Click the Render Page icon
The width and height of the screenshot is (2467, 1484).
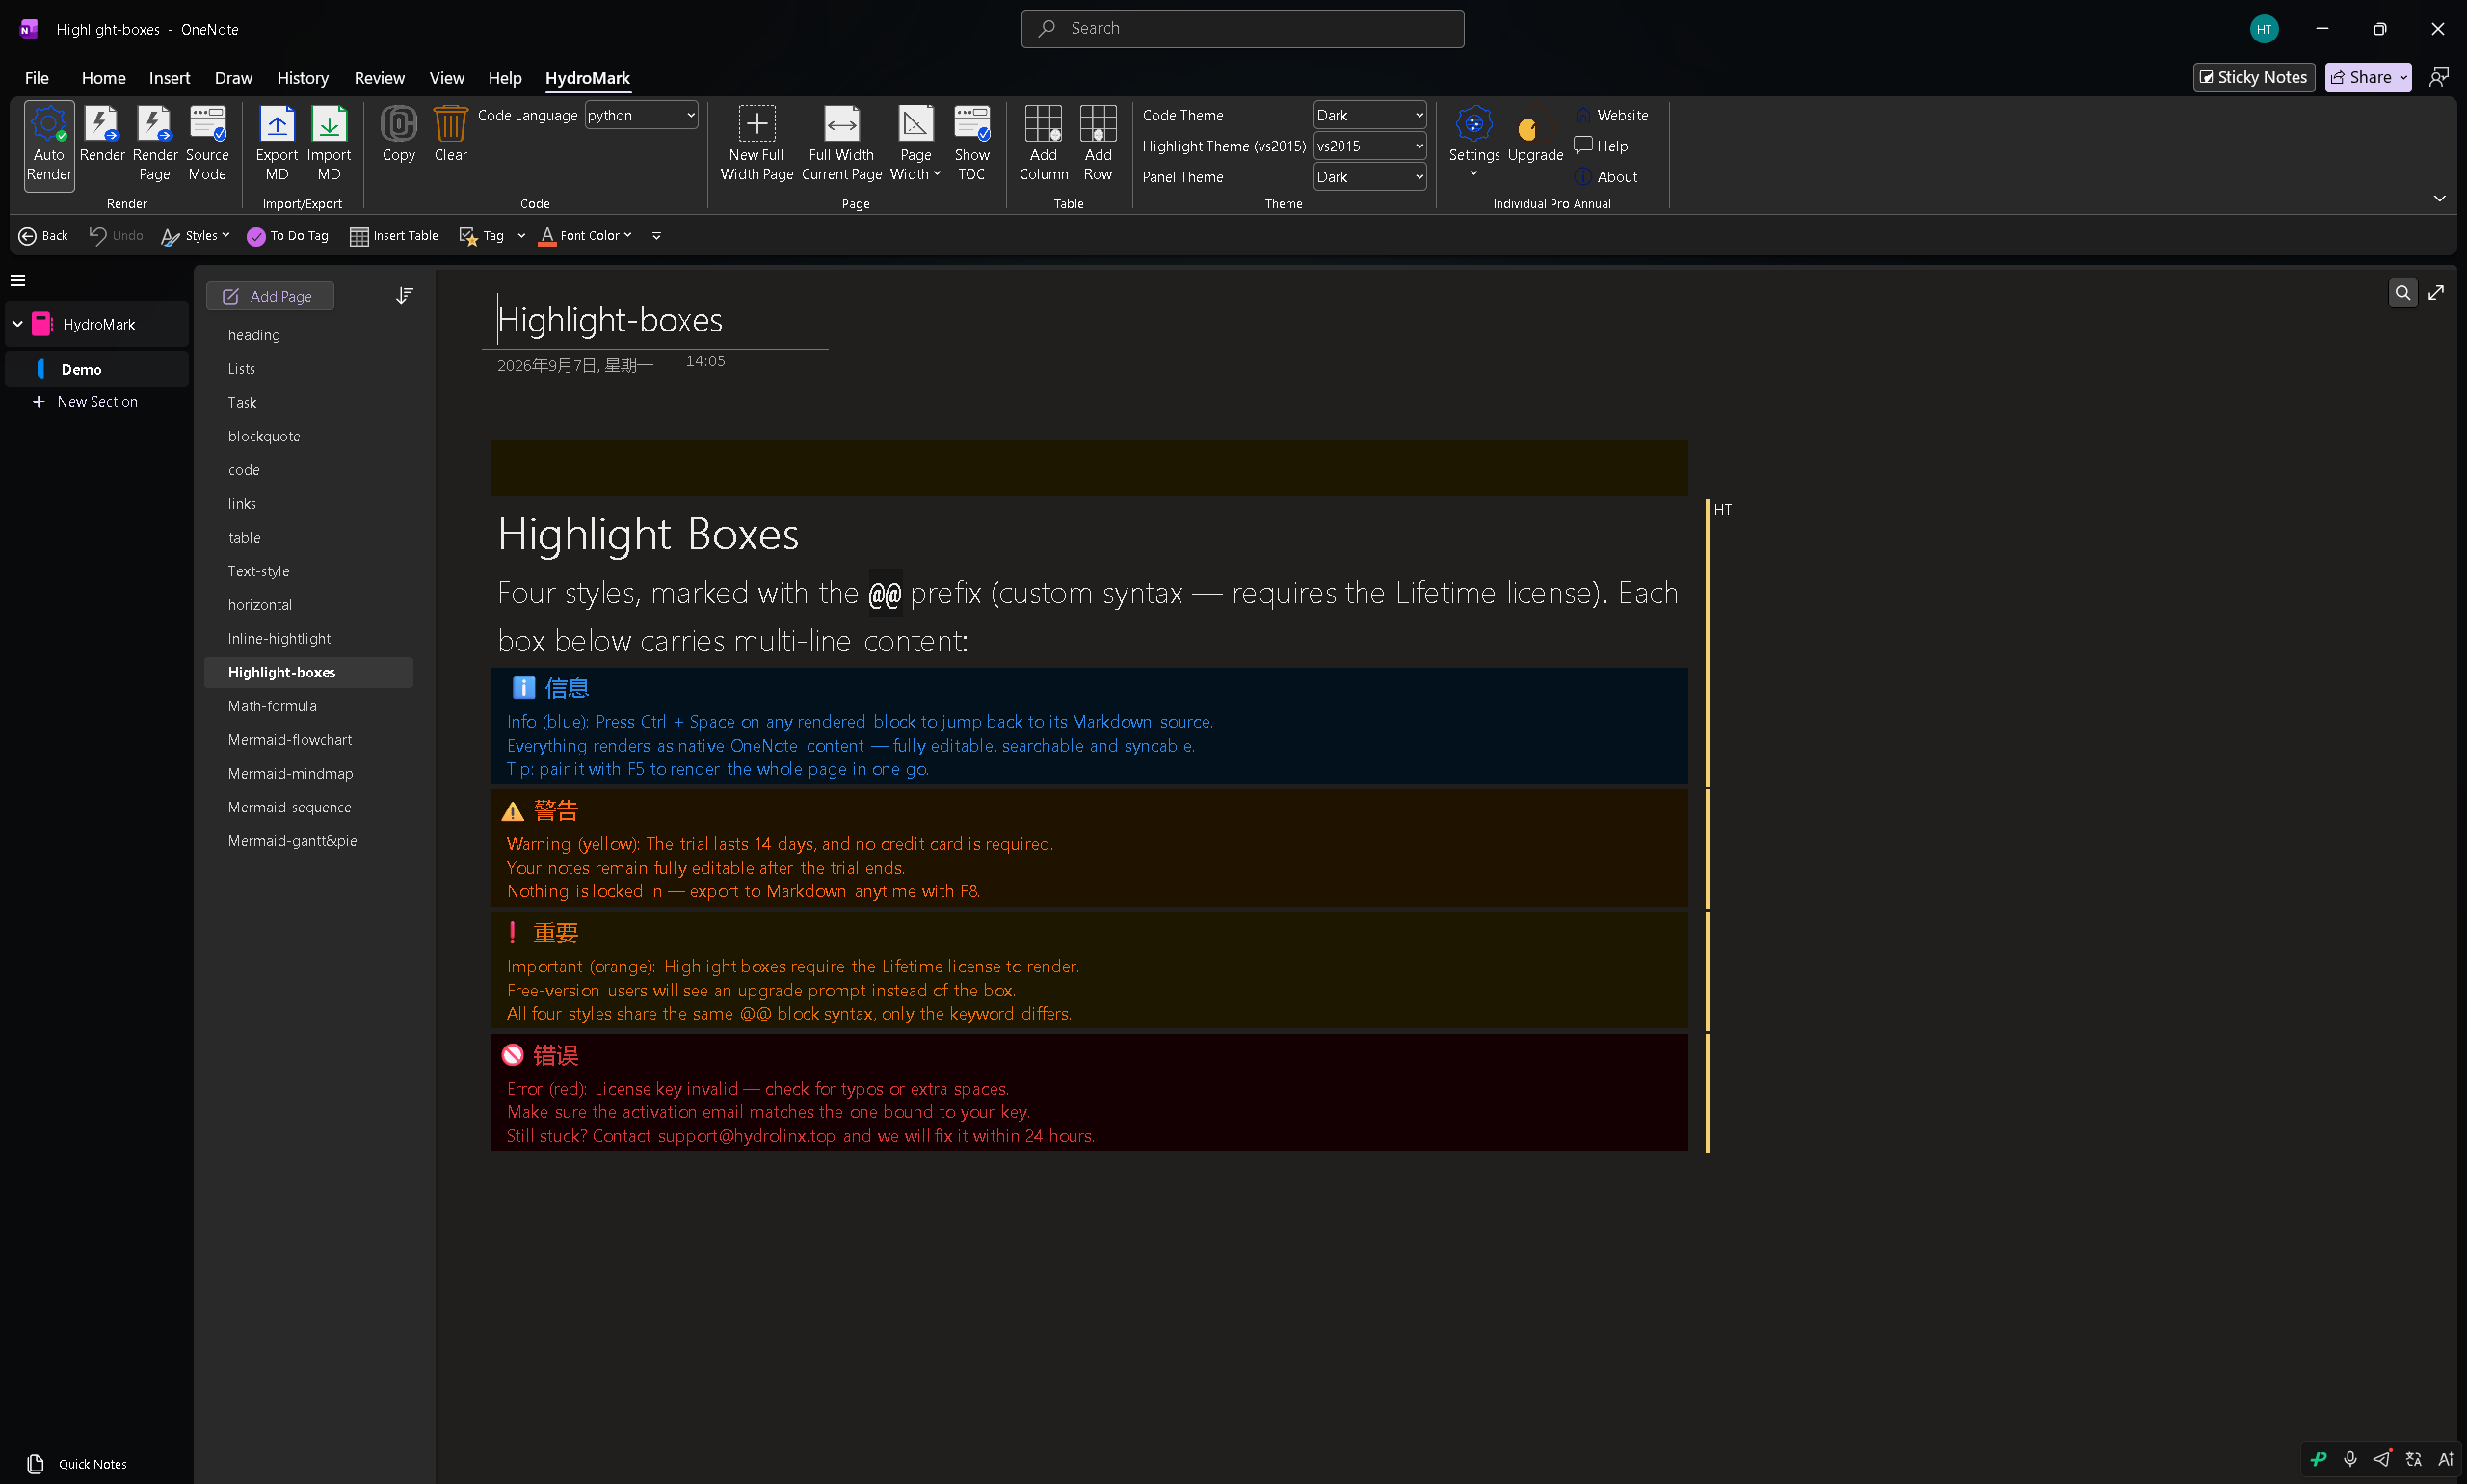click(x=155, y=144)
